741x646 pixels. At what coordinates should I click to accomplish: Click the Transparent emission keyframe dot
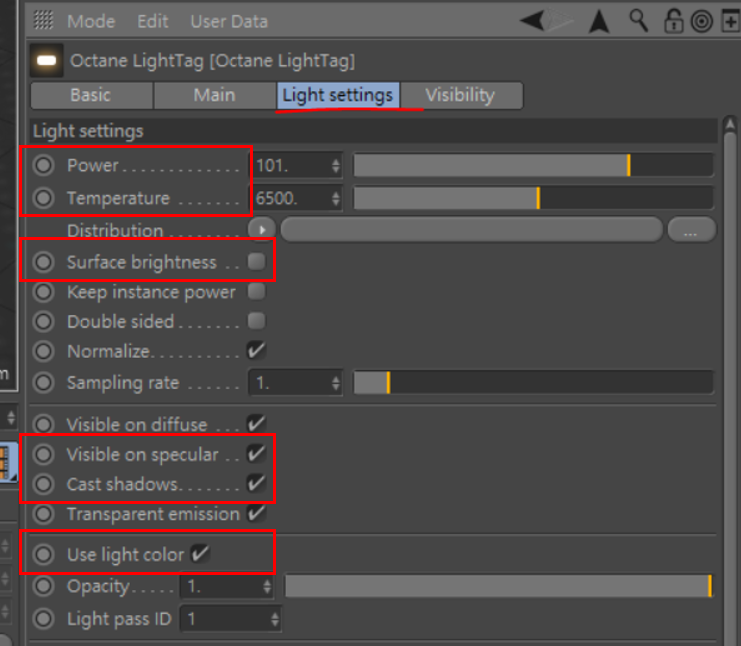43,514
